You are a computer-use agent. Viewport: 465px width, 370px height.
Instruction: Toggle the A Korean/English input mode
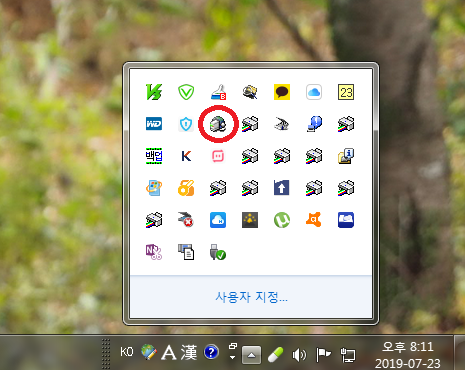[169, 352]
